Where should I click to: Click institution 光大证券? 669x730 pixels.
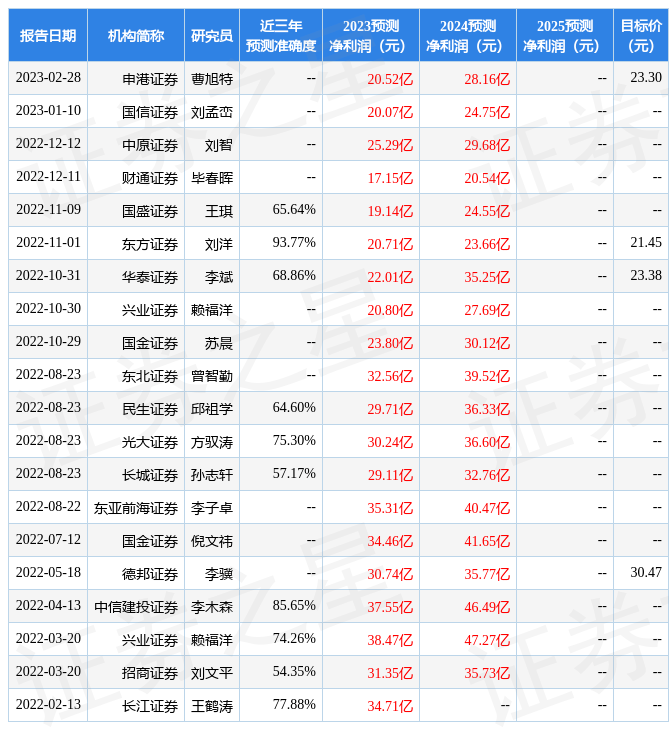(x=150, y=442)
